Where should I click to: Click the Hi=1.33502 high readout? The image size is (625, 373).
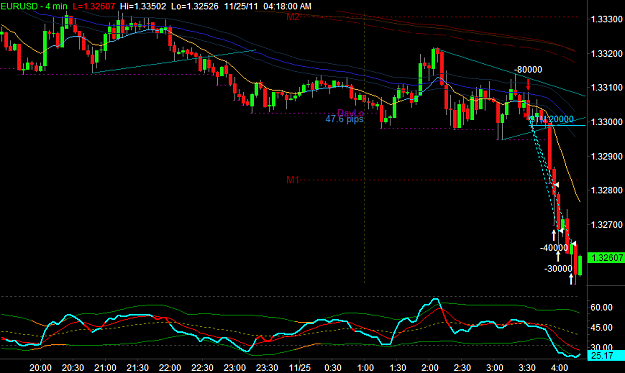click(143, 6)
